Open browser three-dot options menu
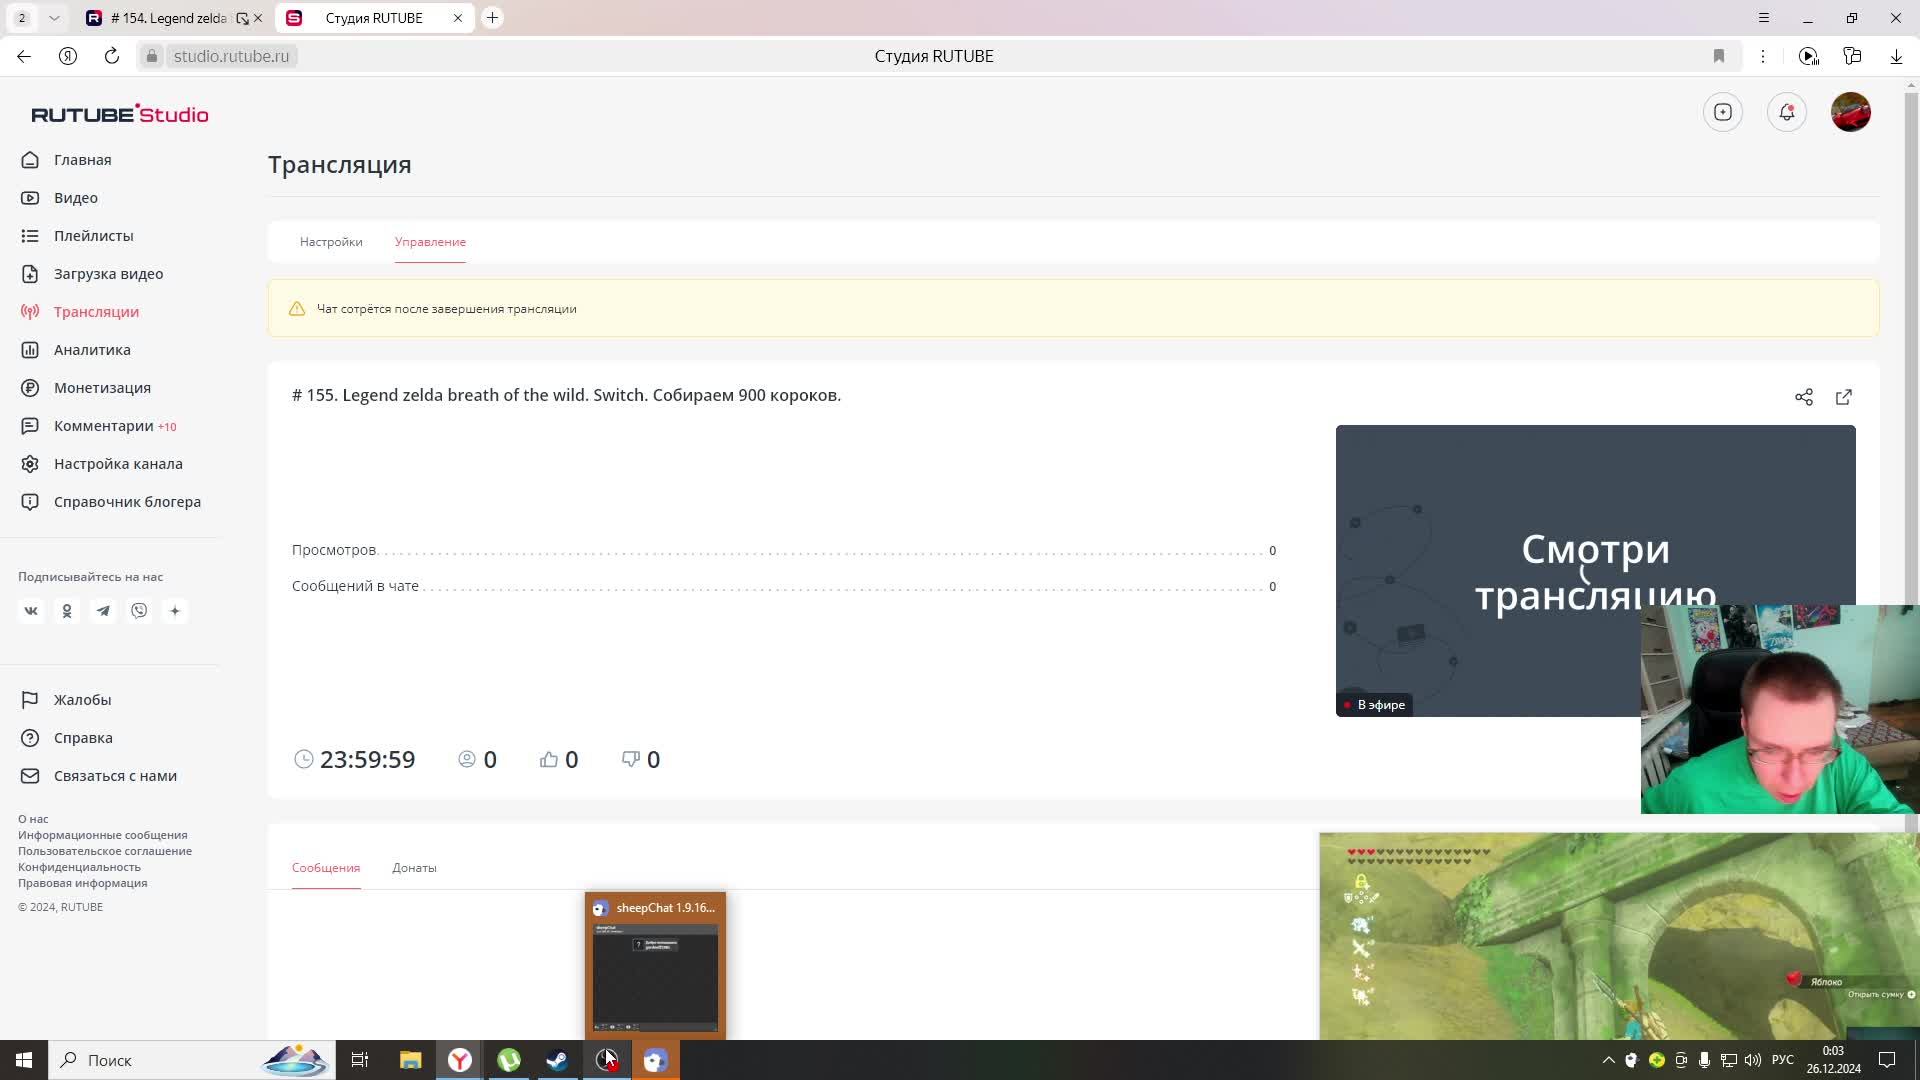 pos(1762,56)
